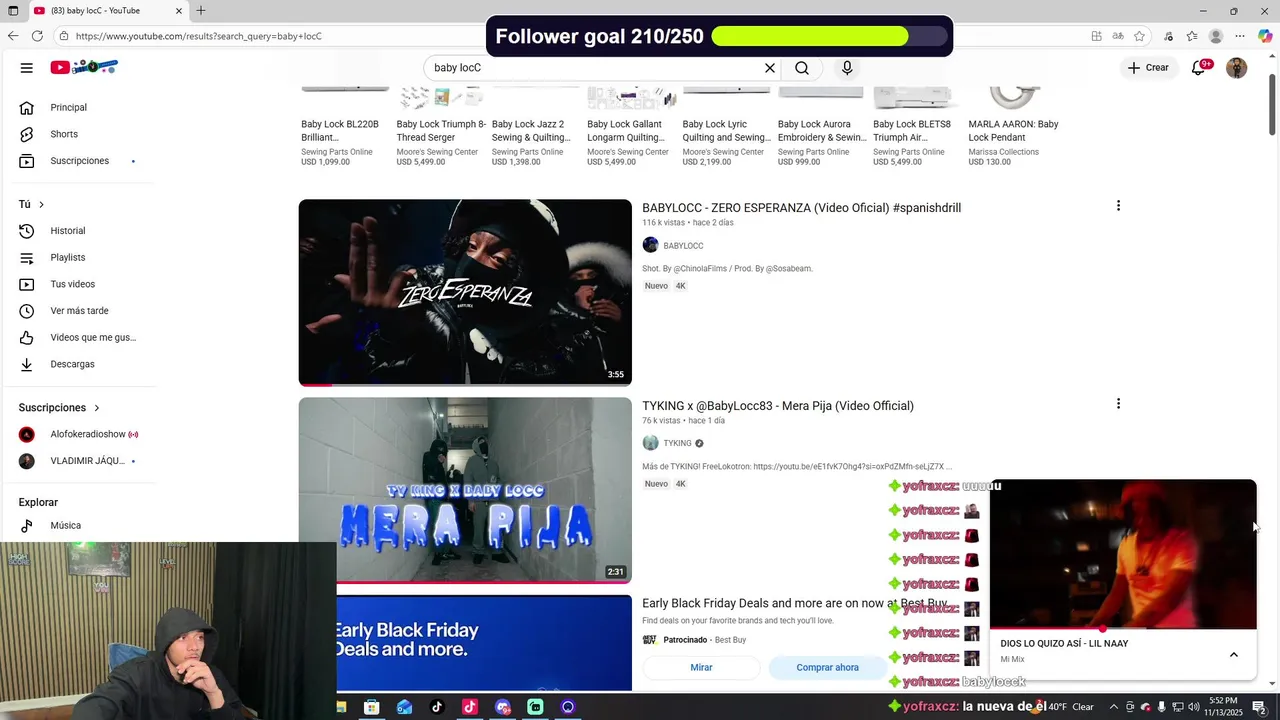1280x720 pixels.
Task: Play the MERA PIJA video thumbnail
Action: (x=465, y=490)
